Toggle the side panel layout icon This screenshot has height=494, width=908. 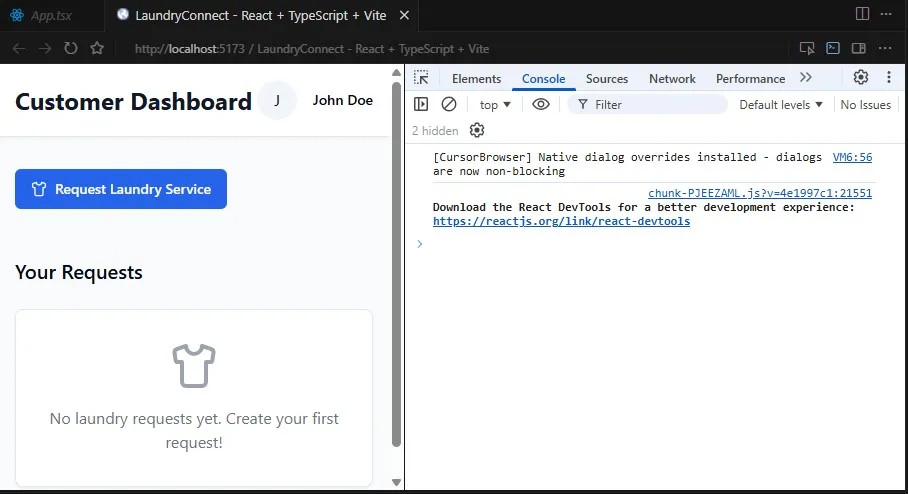click(x=859, y=48)
